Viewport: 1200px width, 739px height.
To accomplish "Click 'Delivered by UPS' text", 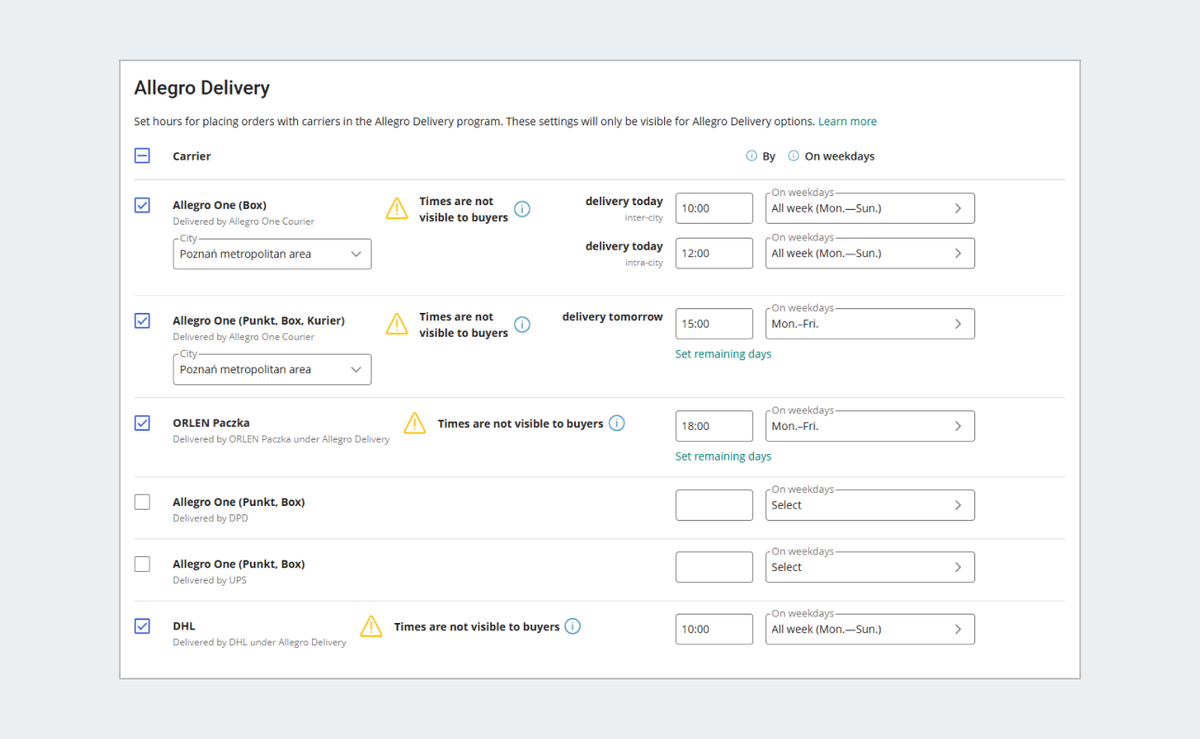I will tap(209, 580).
